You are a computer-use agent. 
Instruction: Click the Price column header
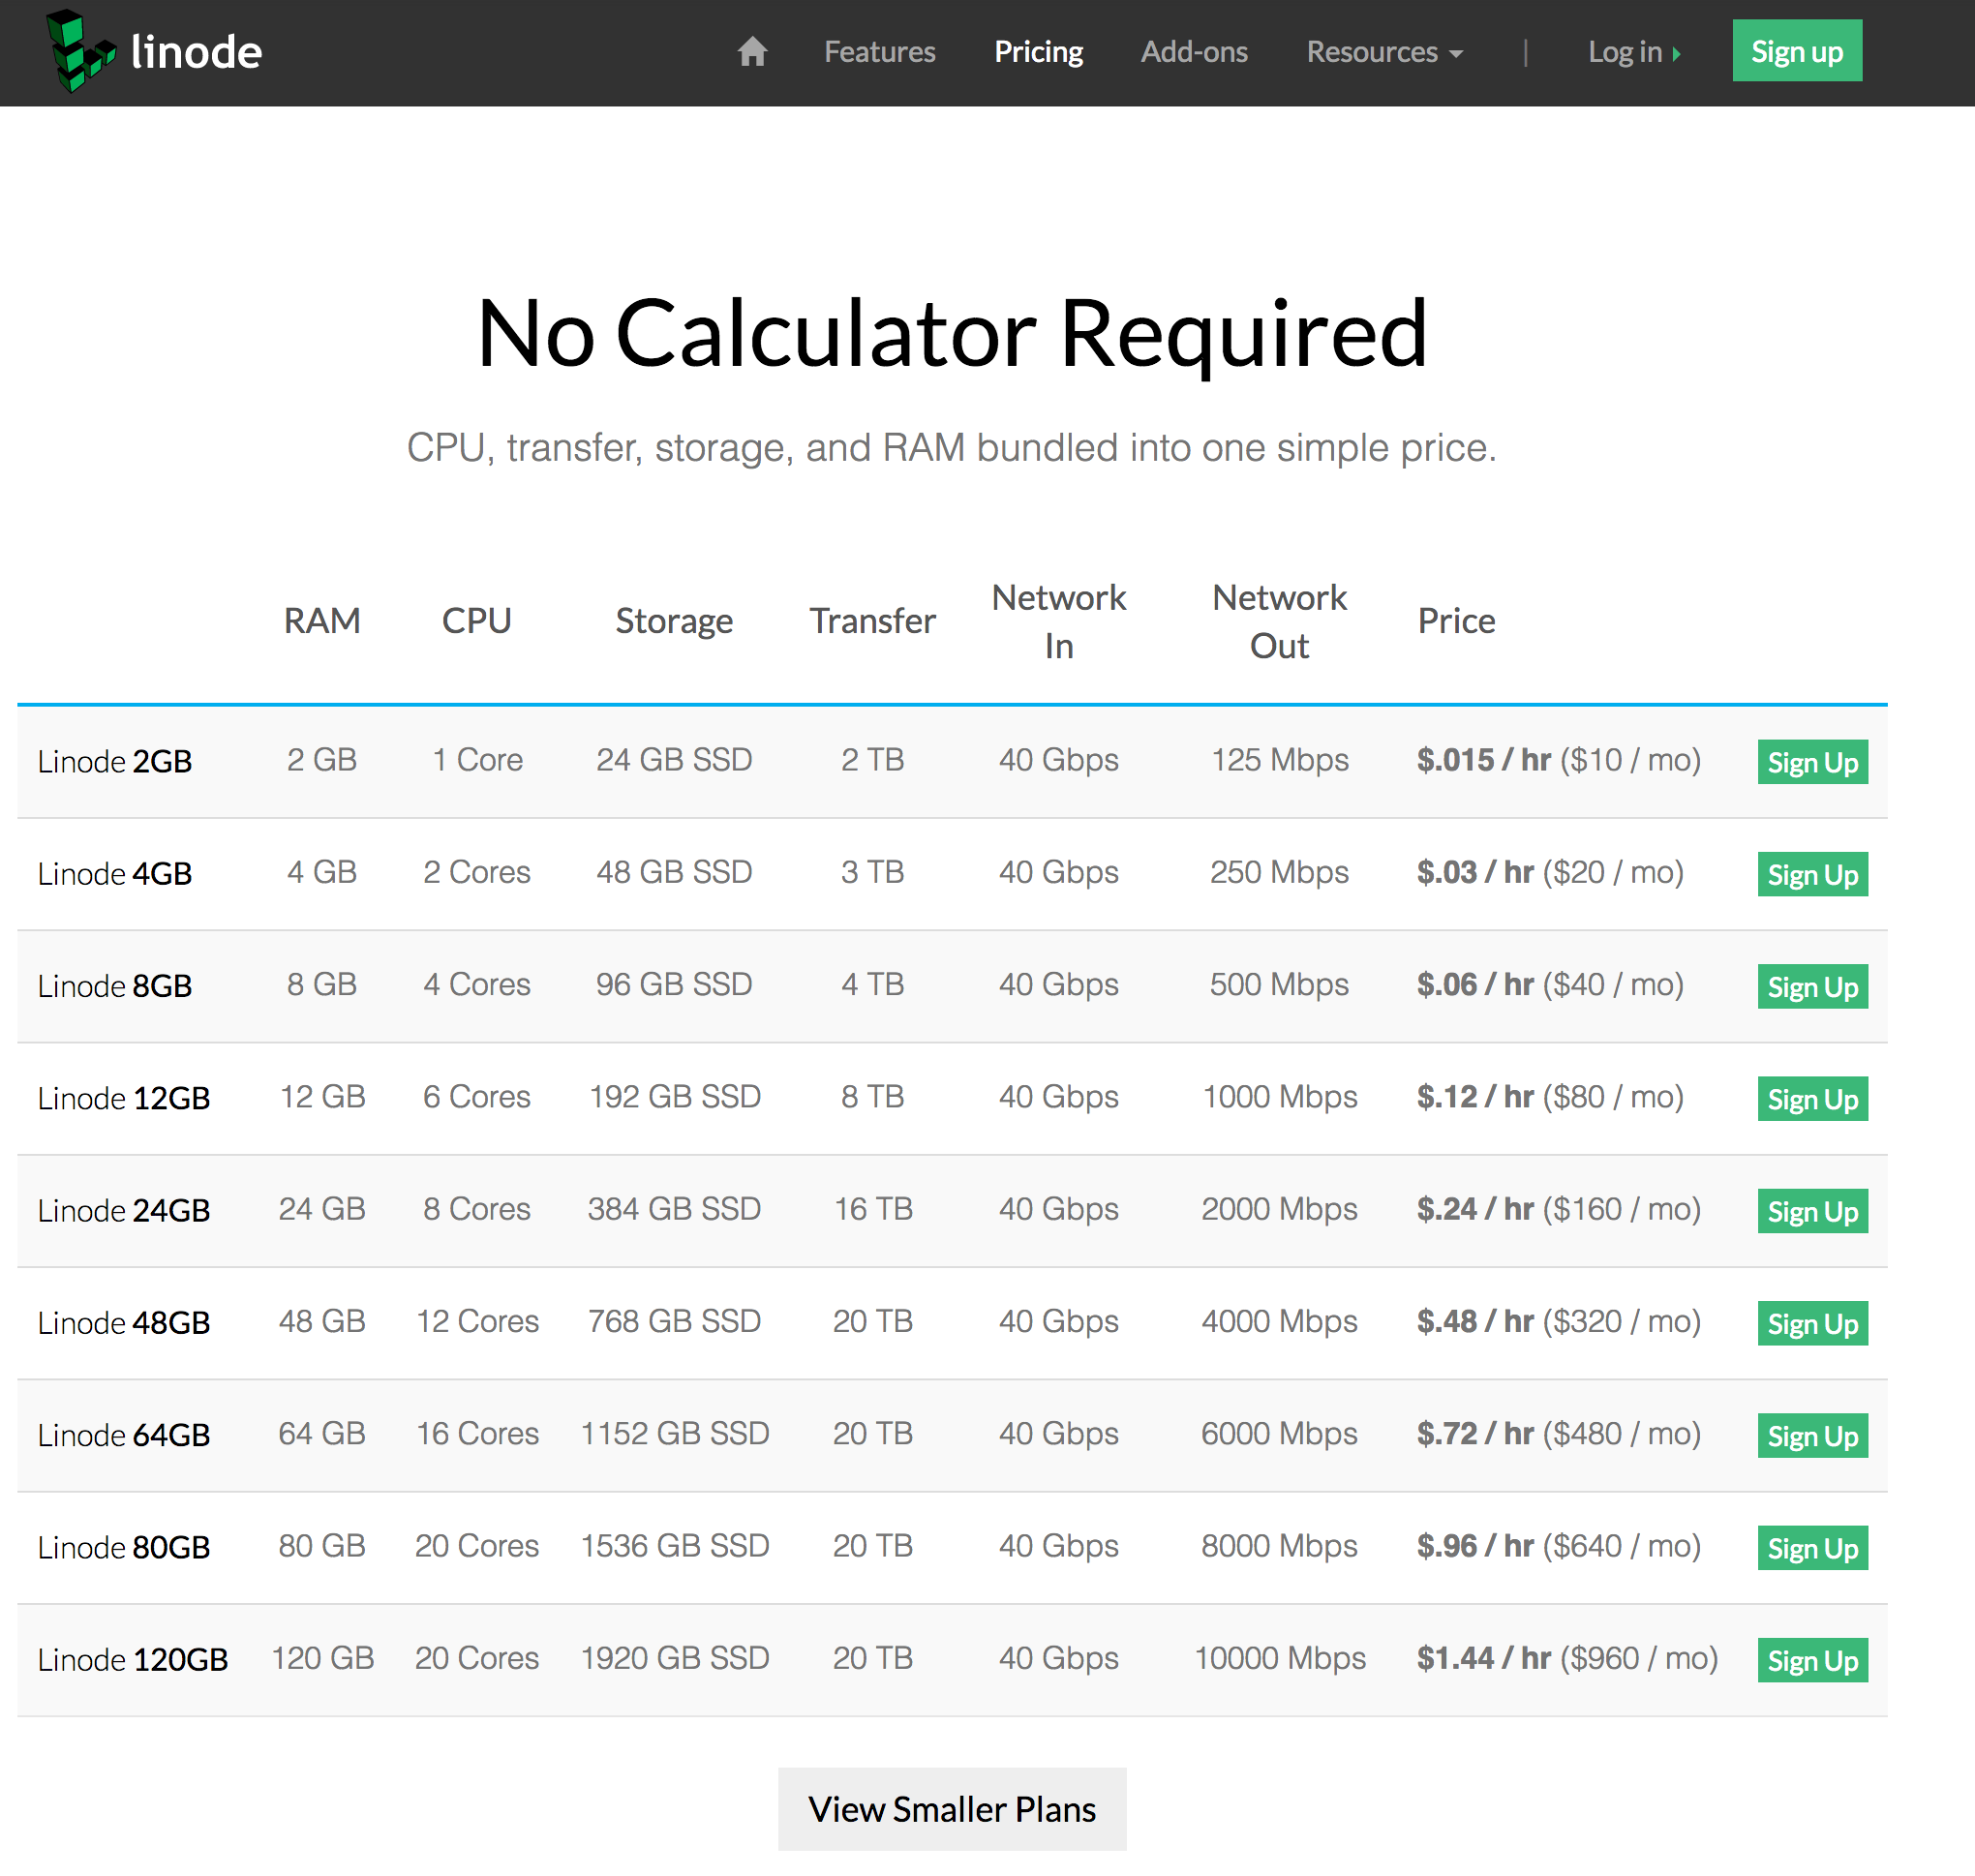point(1456,621)
